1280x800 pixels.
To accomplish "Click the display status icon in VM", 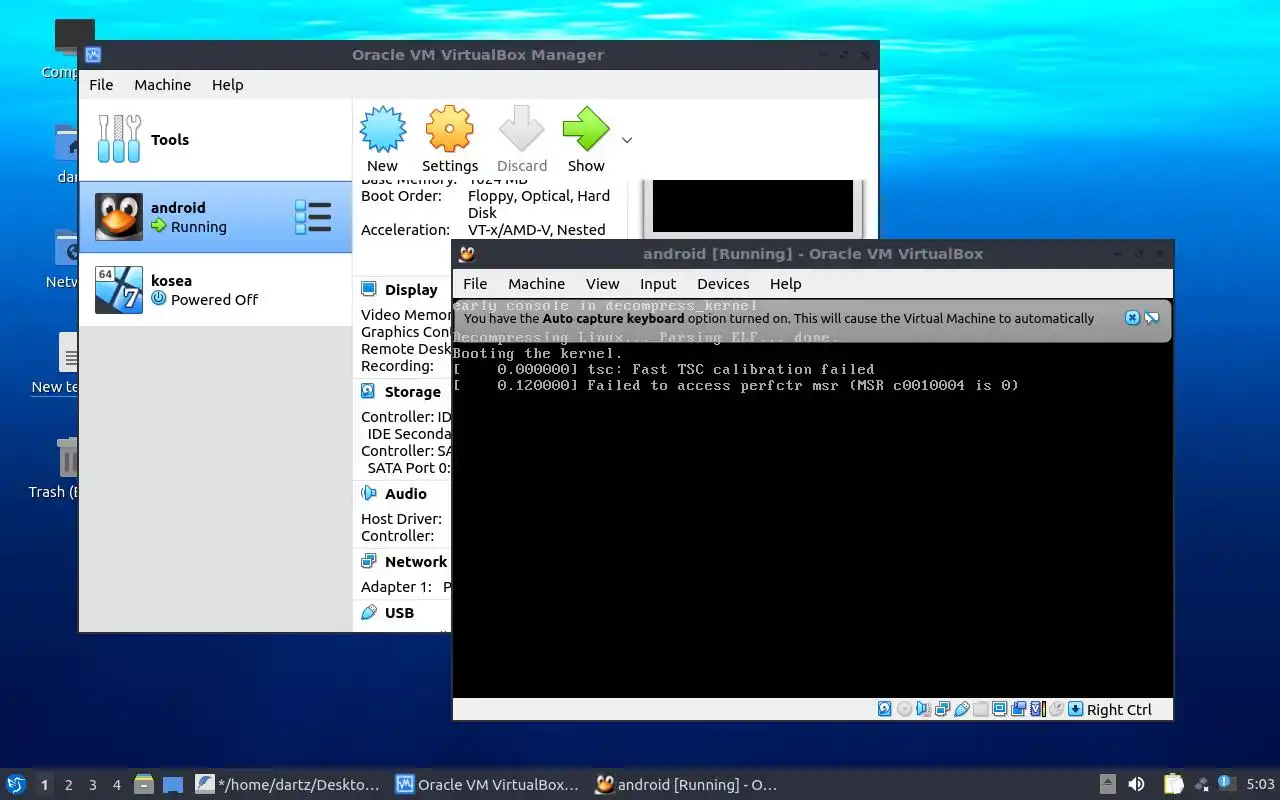I will (x=999, y=709).
